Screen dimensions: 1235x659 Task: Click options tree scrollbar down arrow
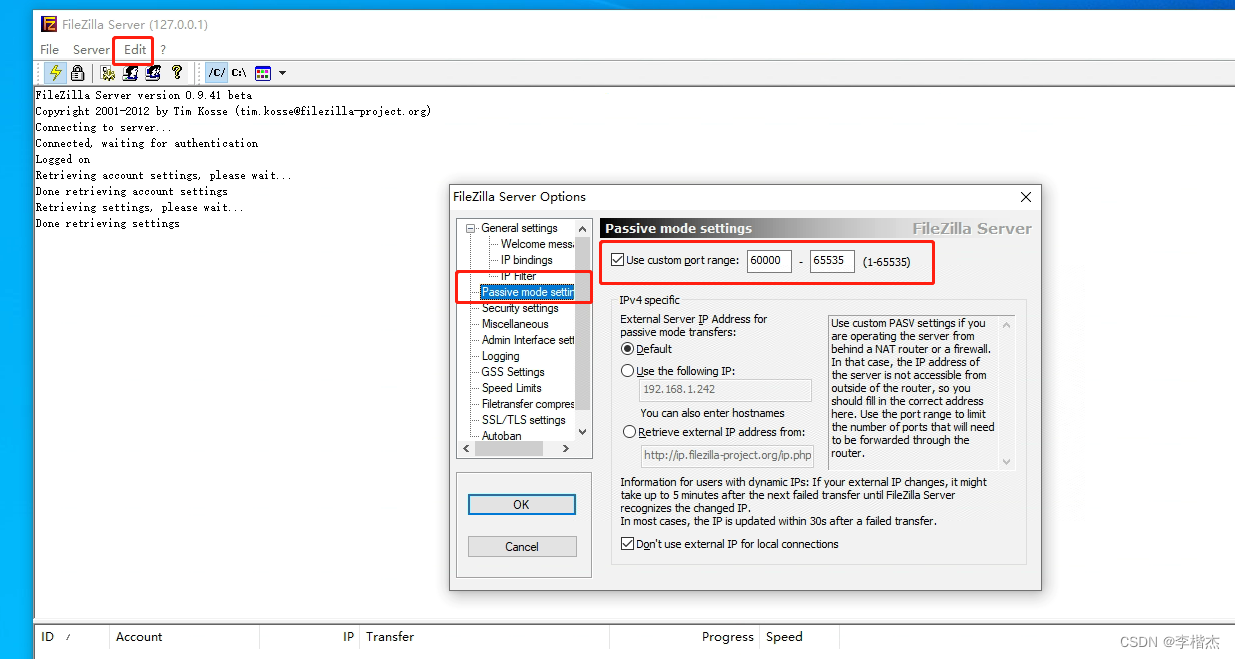pyautogui.click(x=583, y=432)
